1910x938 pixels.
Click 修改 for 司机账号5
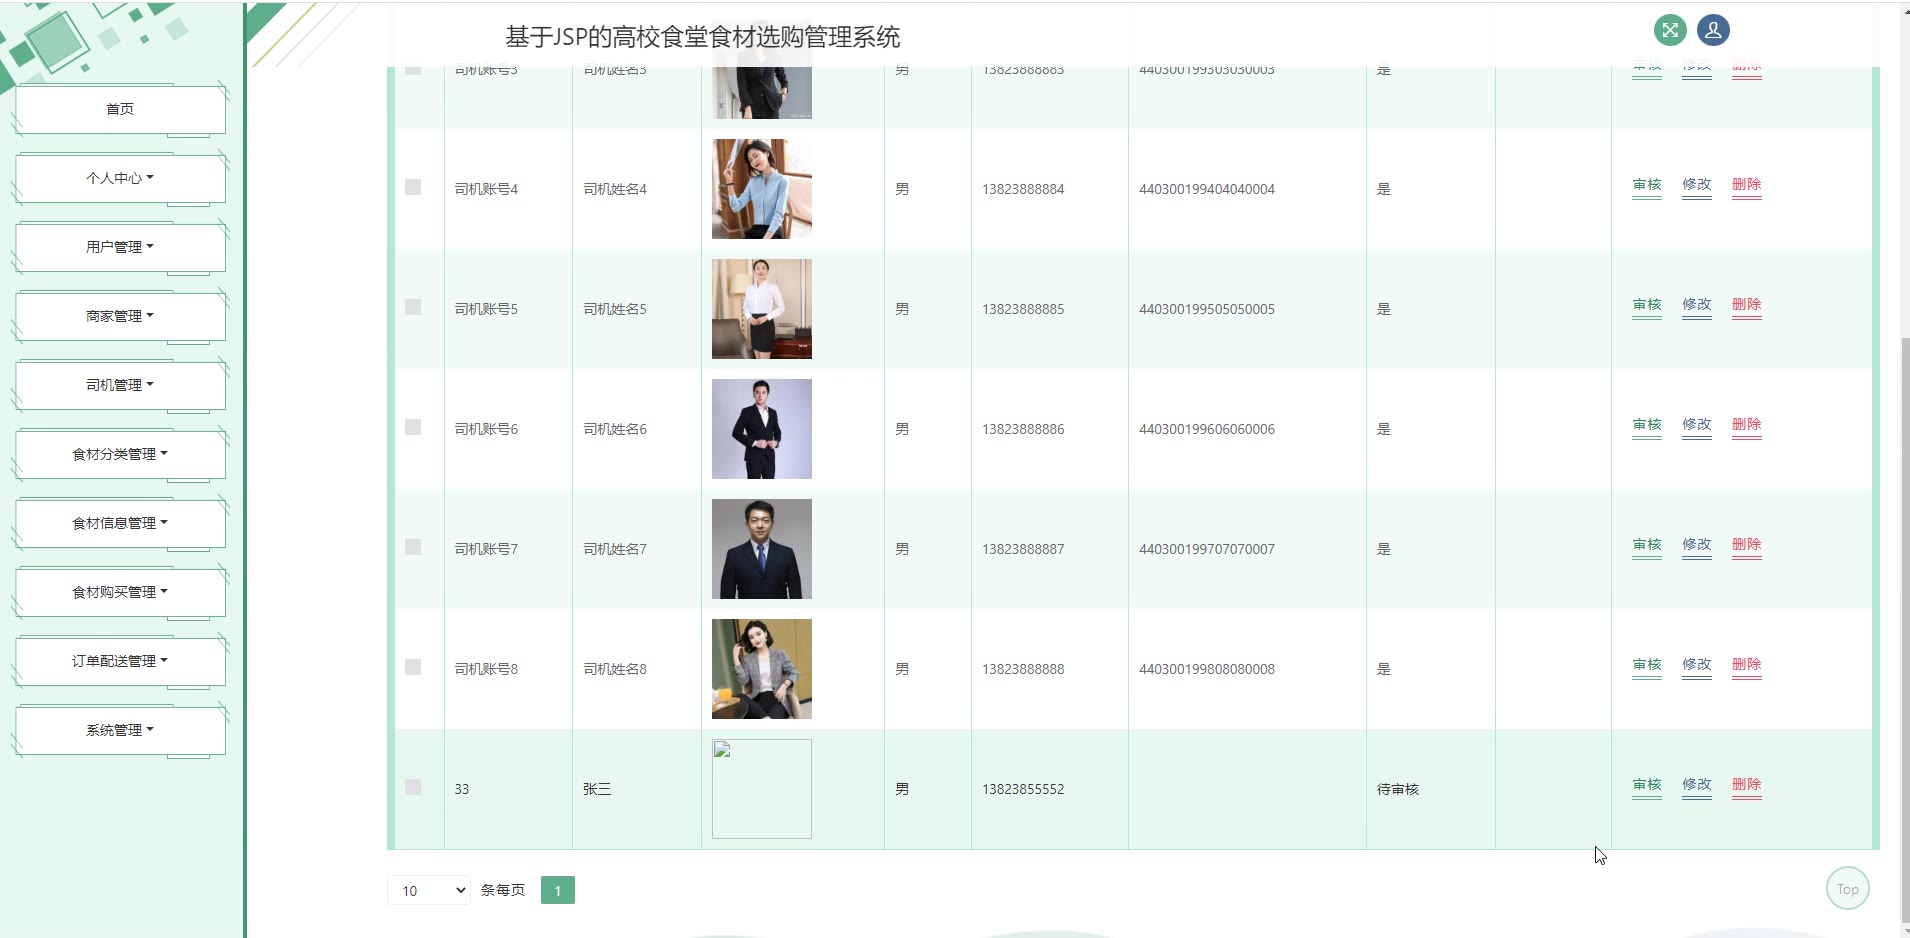(x=1697, y=305)
